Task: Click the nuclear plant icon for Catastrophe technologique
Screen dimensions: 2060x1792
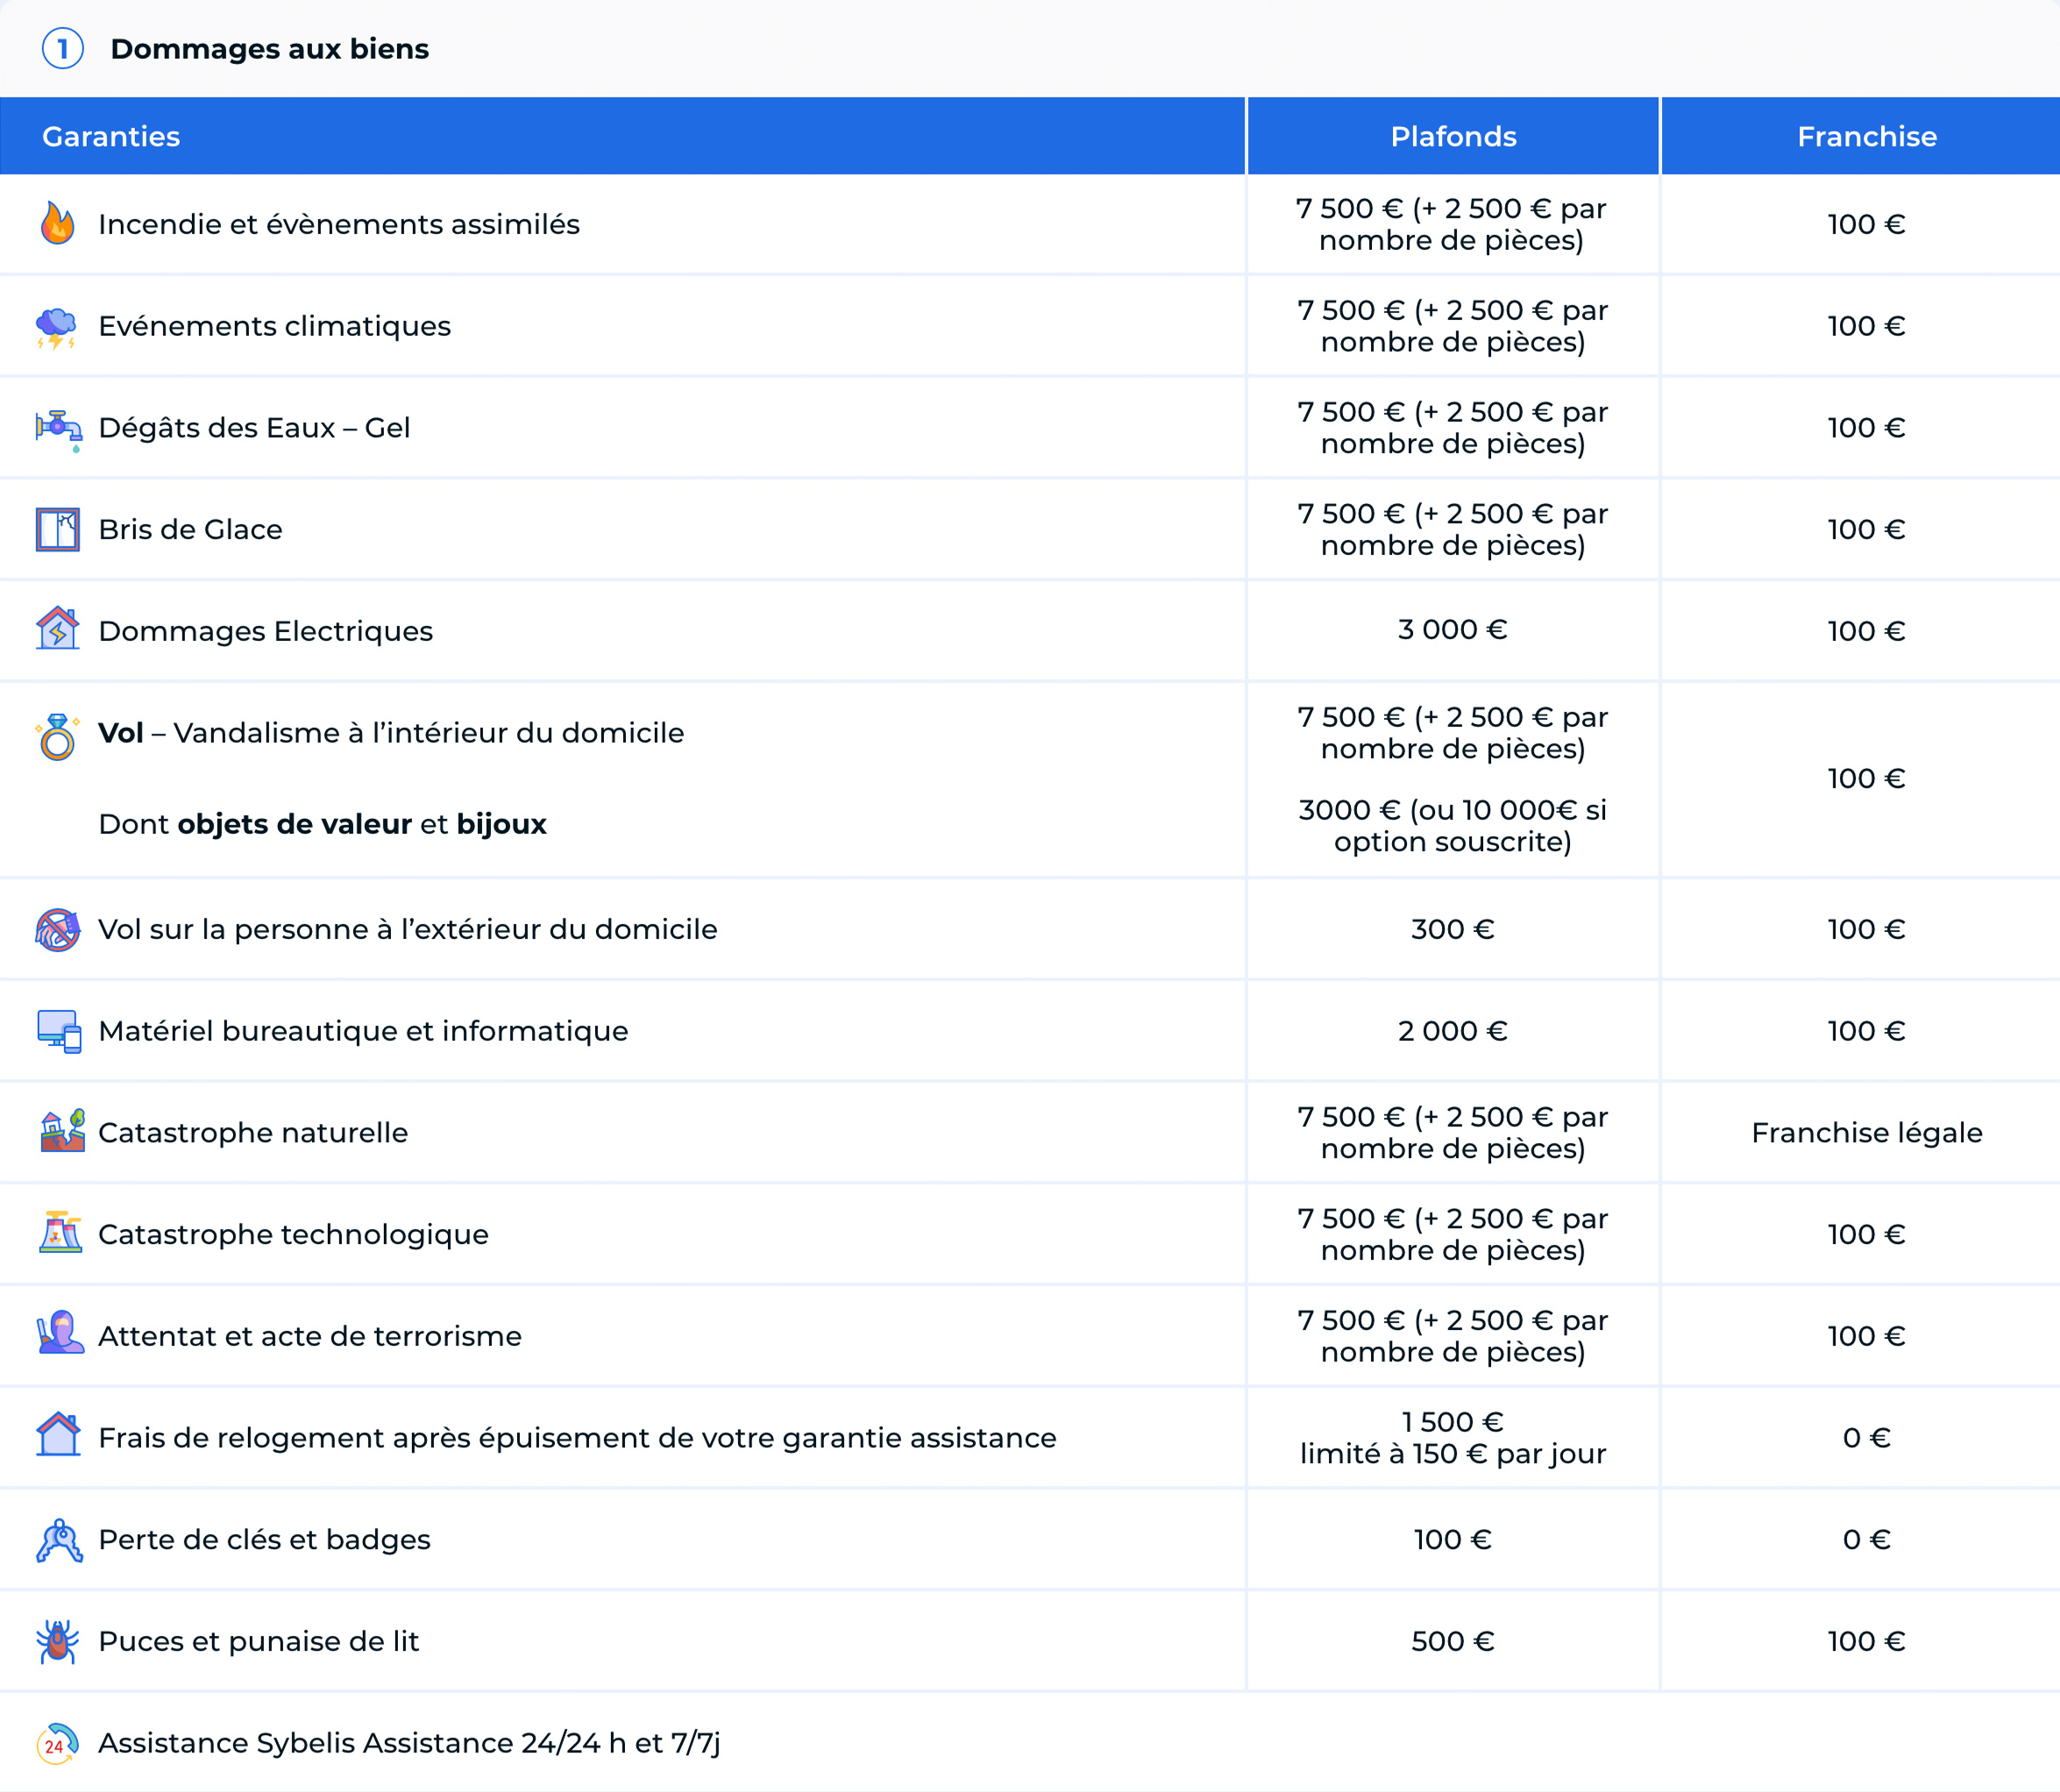Action: (58, 1233)
